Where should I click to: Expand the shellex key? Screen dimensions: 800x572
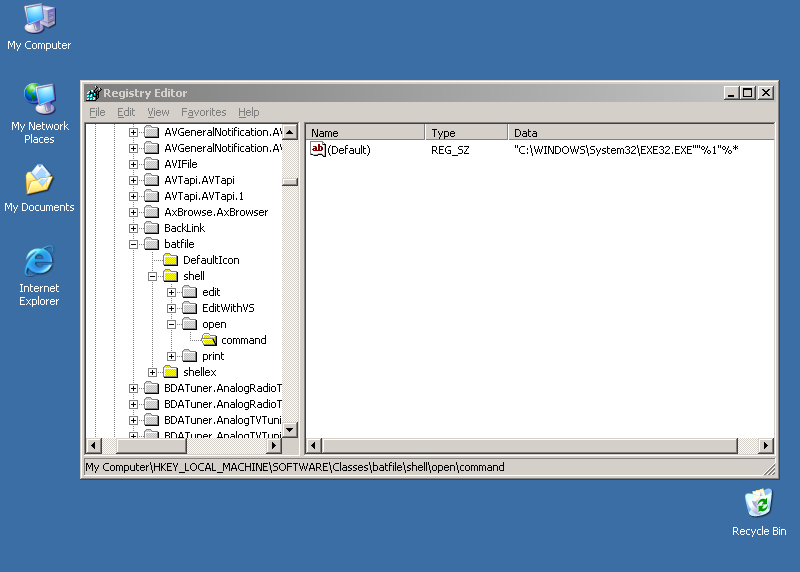152,372
